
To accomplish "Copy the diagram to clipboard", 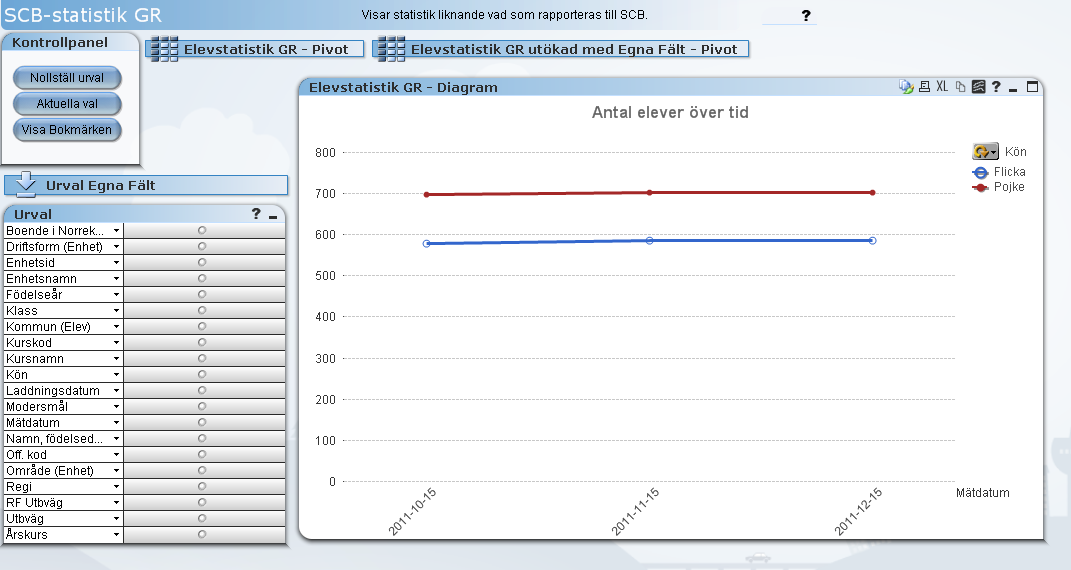I will pyautogui.click(x=960, y=87).
